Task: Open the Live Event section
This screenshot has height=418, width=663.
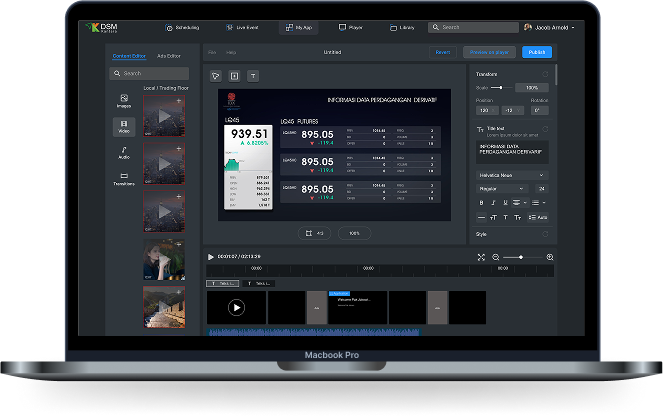Action: [242, 27]
